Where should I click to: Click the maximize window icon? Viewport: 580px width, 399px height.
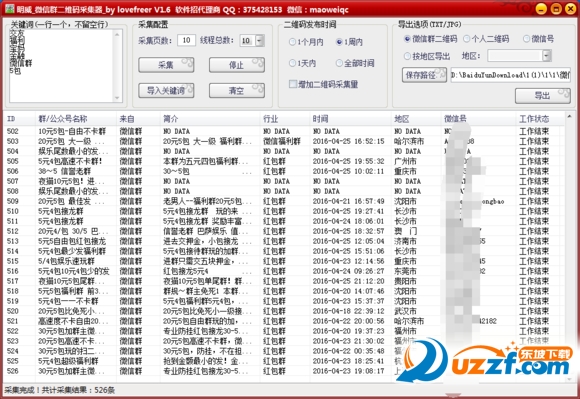point(556,9)
